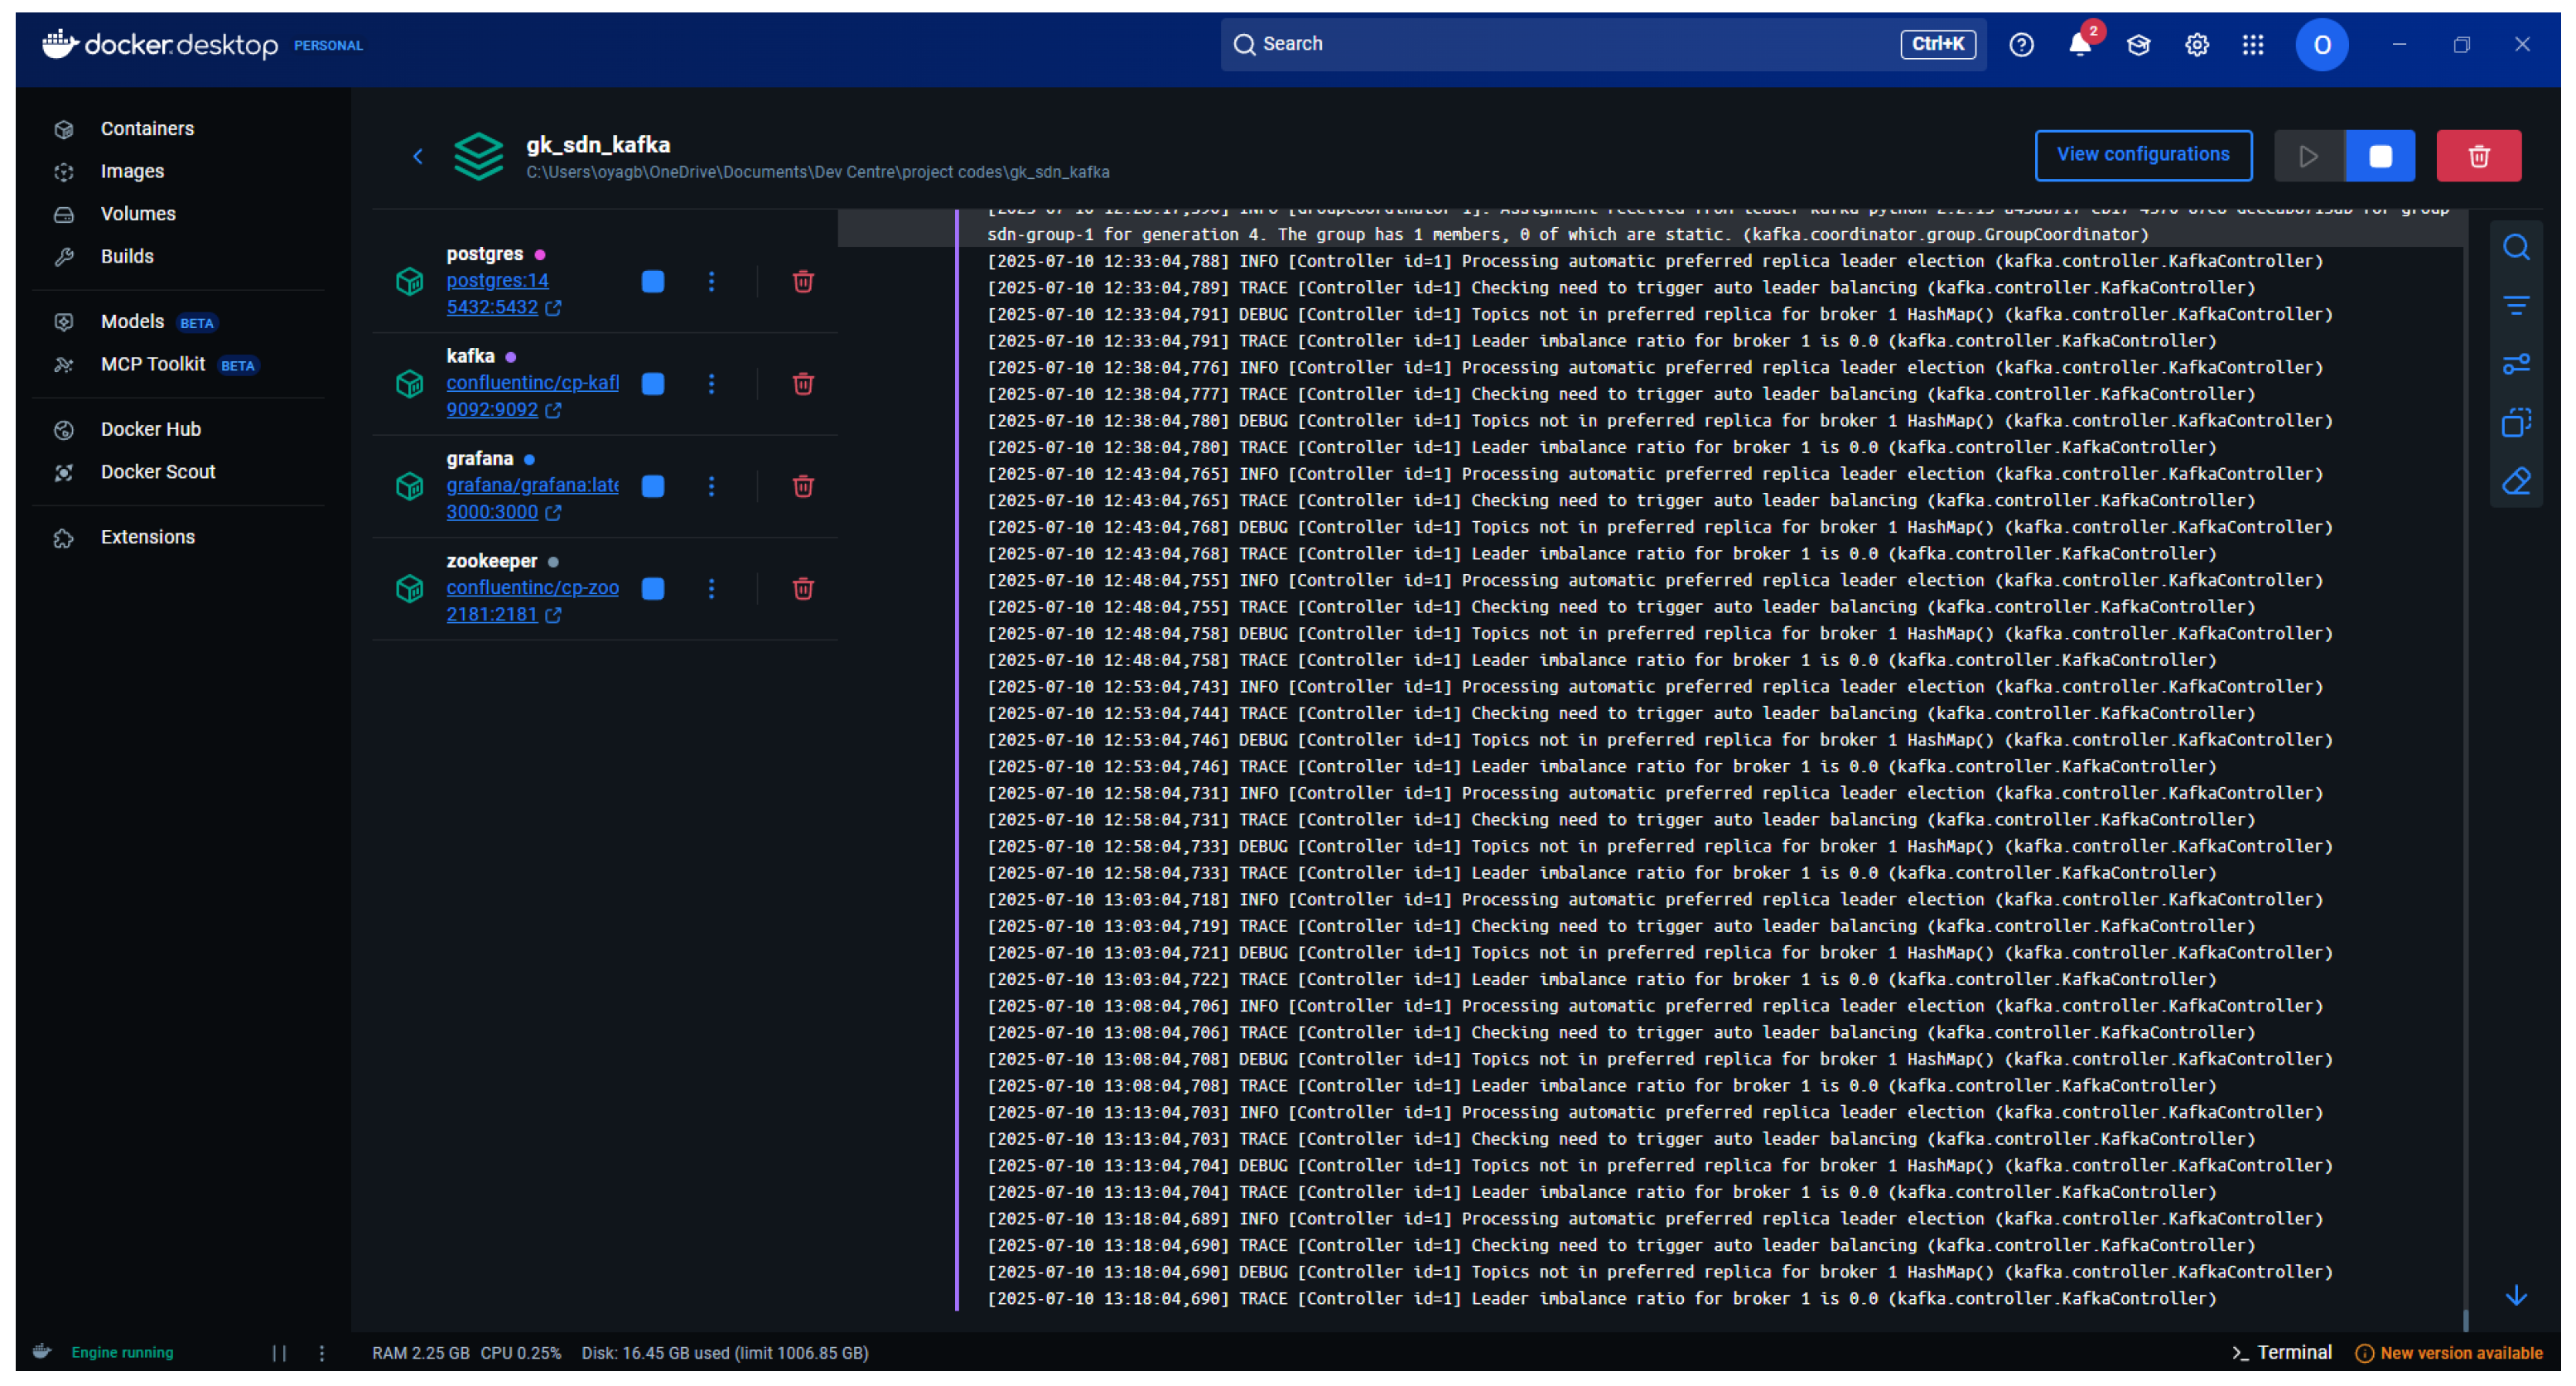Stop the kafka container
This screenshot has width=2576, height=1386.
[x=653, y=384]
